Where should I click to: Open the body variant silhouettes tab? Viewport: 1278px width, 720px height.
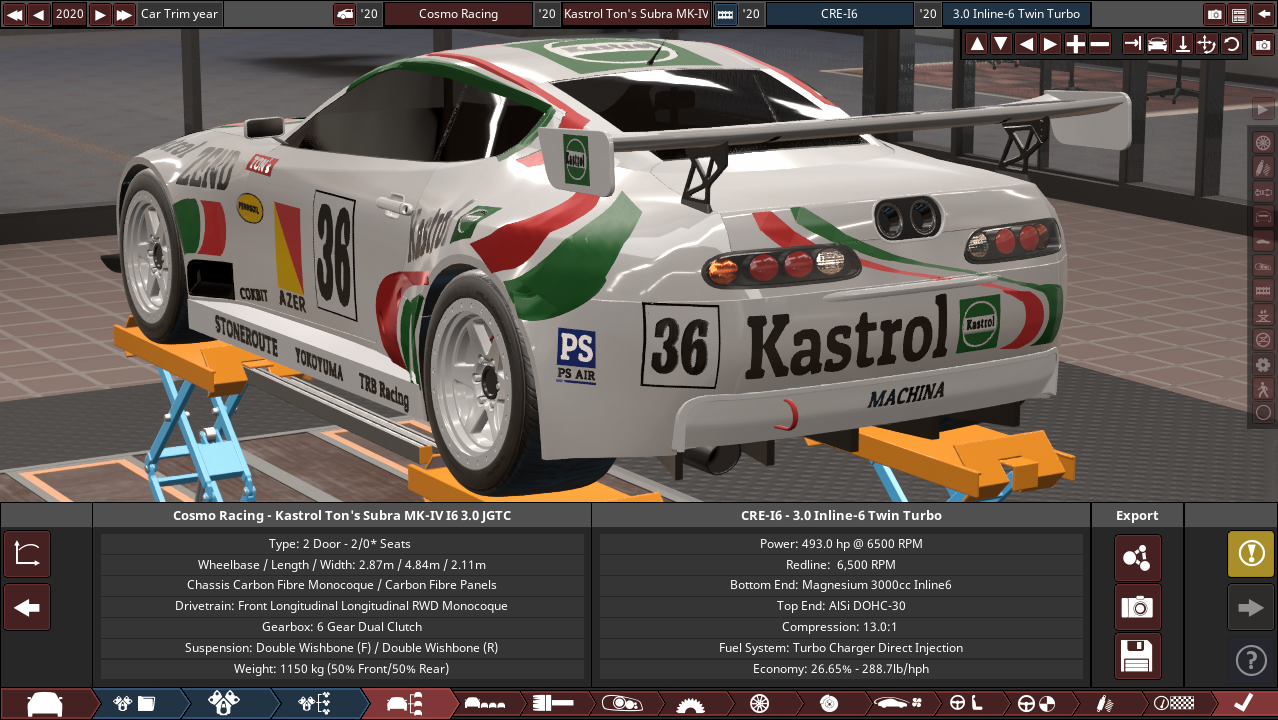(x=484, y=703)
